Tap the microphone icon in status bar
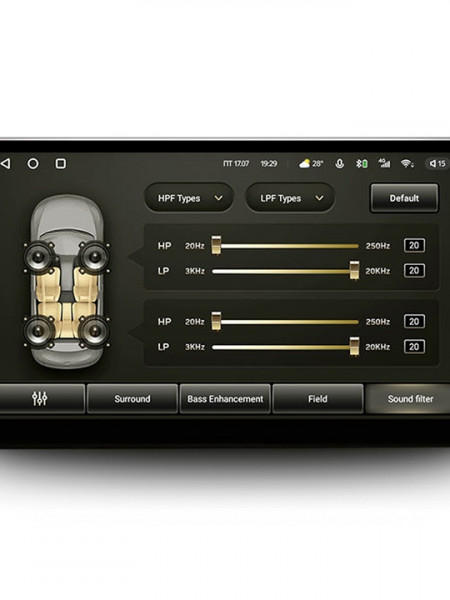The height and width of the screenshot is (600, 450). [x=339, y=164]
